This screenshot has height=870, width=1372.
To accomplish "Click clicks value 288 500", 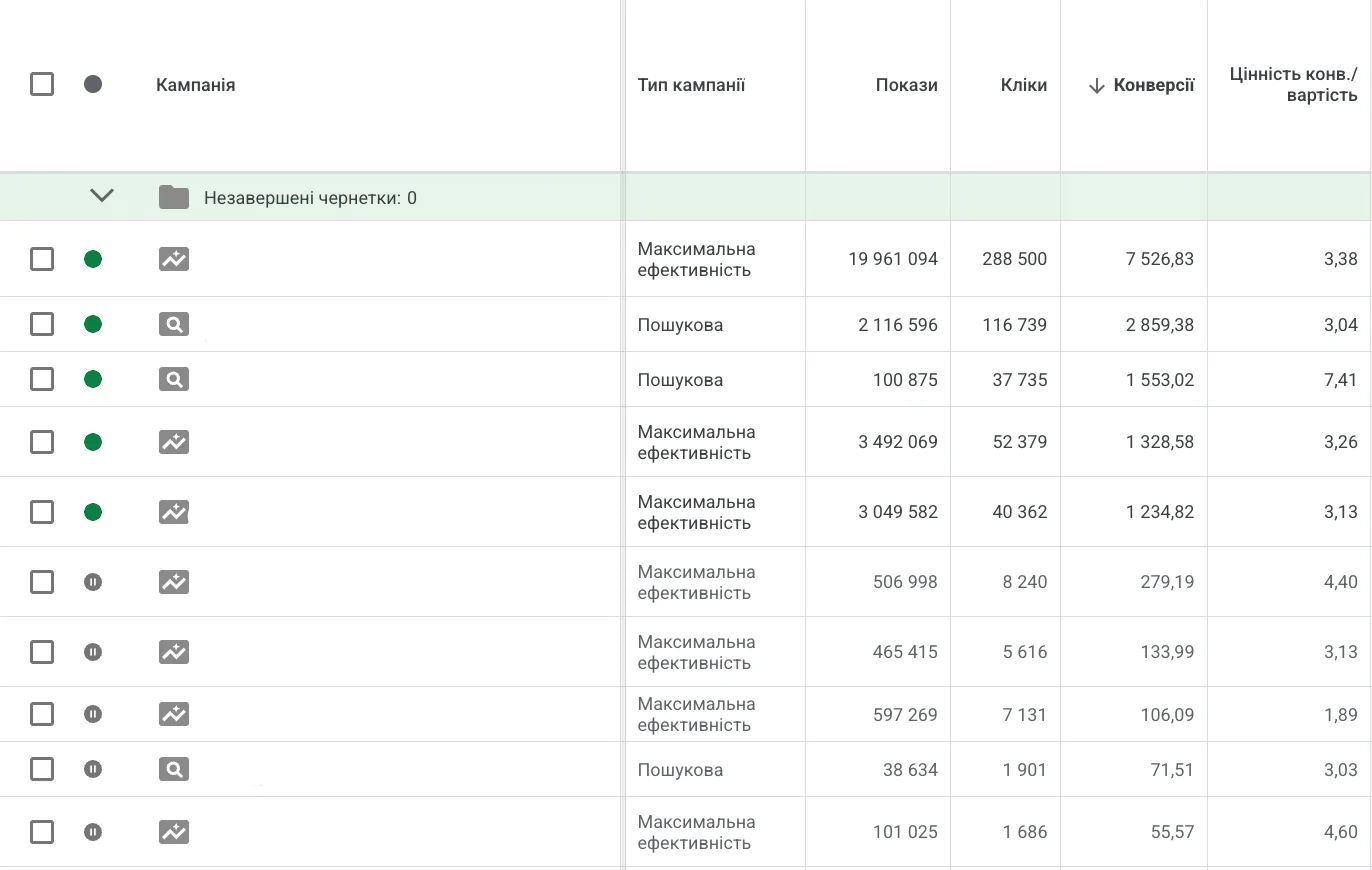I will tap(1014, 259).
